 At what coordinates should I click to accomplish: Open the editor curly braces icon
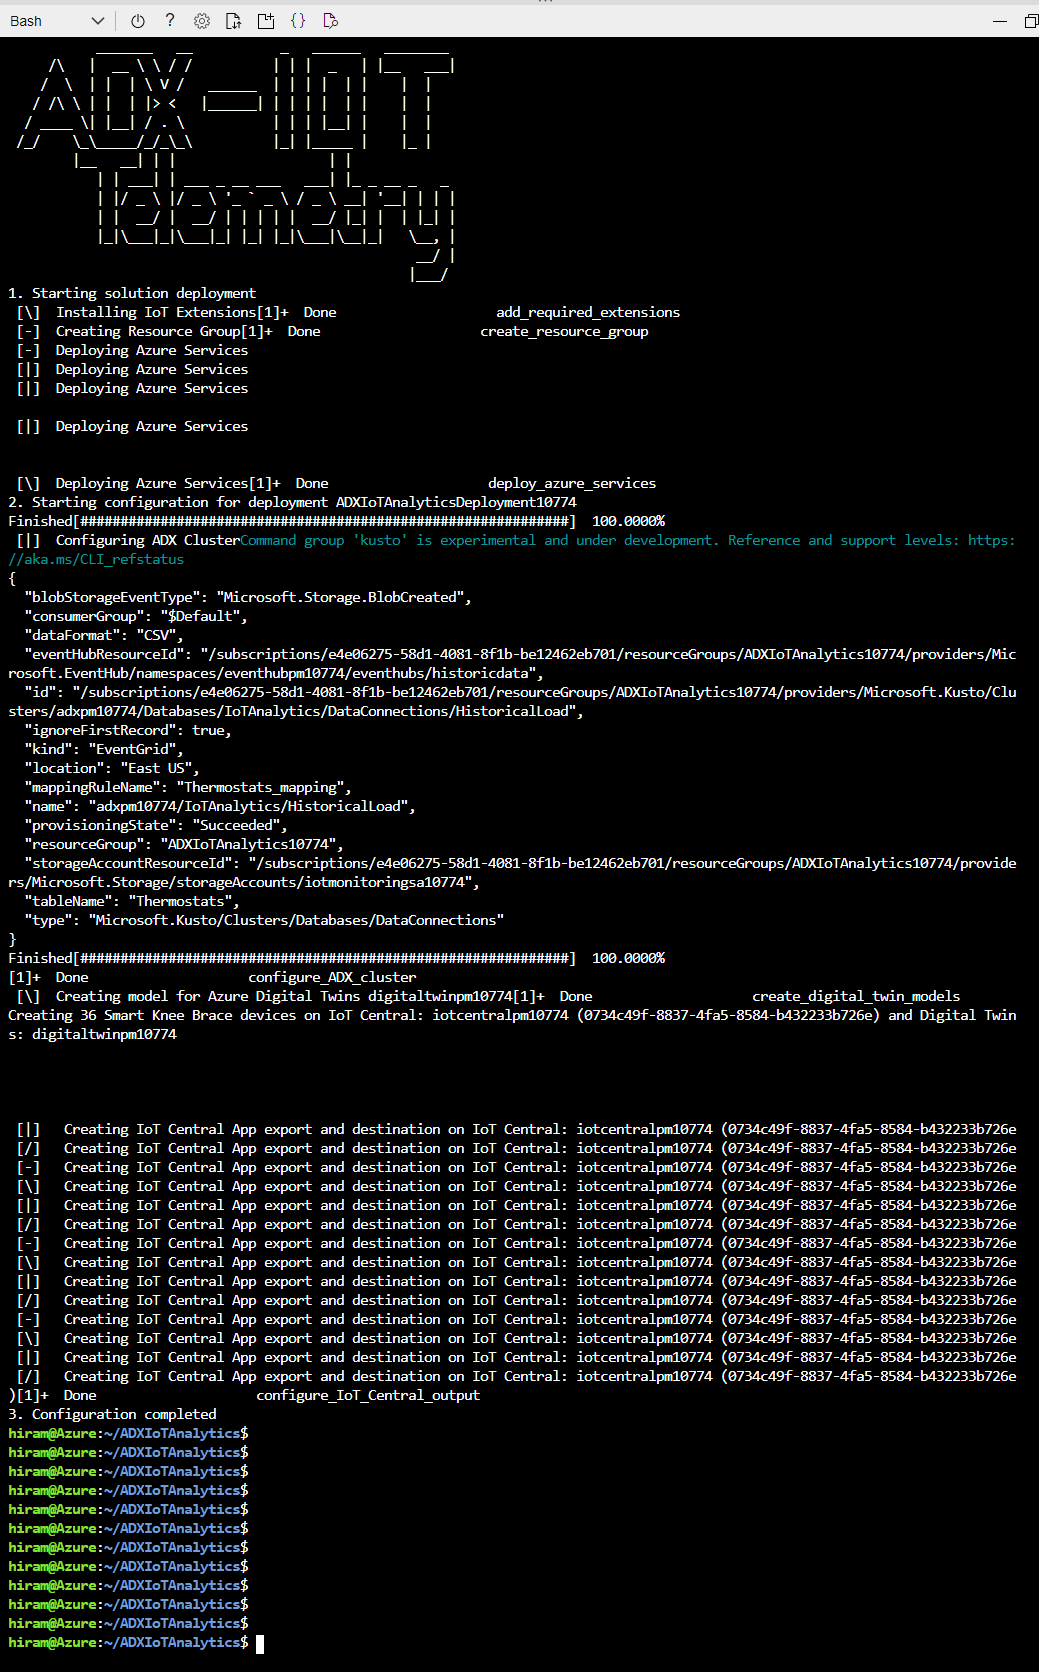298,21
